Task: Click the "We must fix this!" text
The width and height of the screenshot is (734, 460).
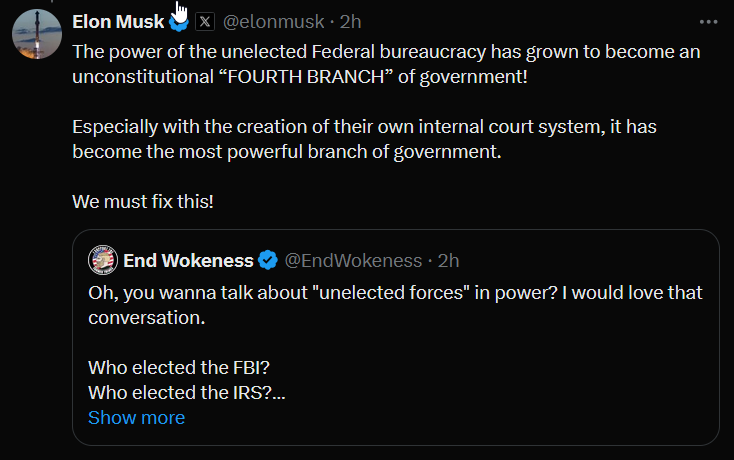Action: coord(143,201)
